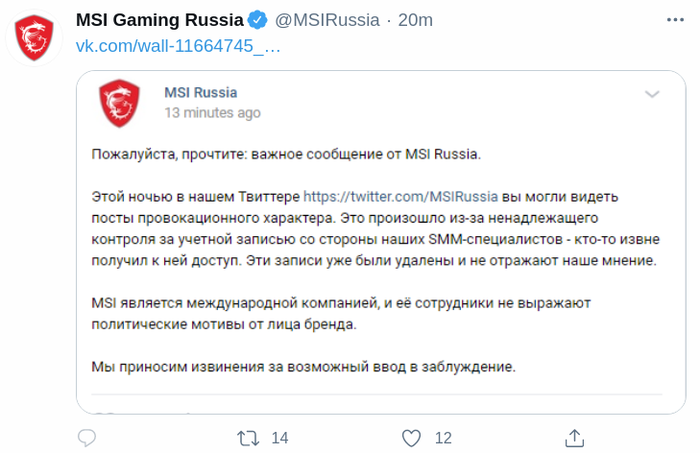Expand the chevron menu in the VK post card
Viewport: 700px width, 453px height.
[x=652, y=94]
